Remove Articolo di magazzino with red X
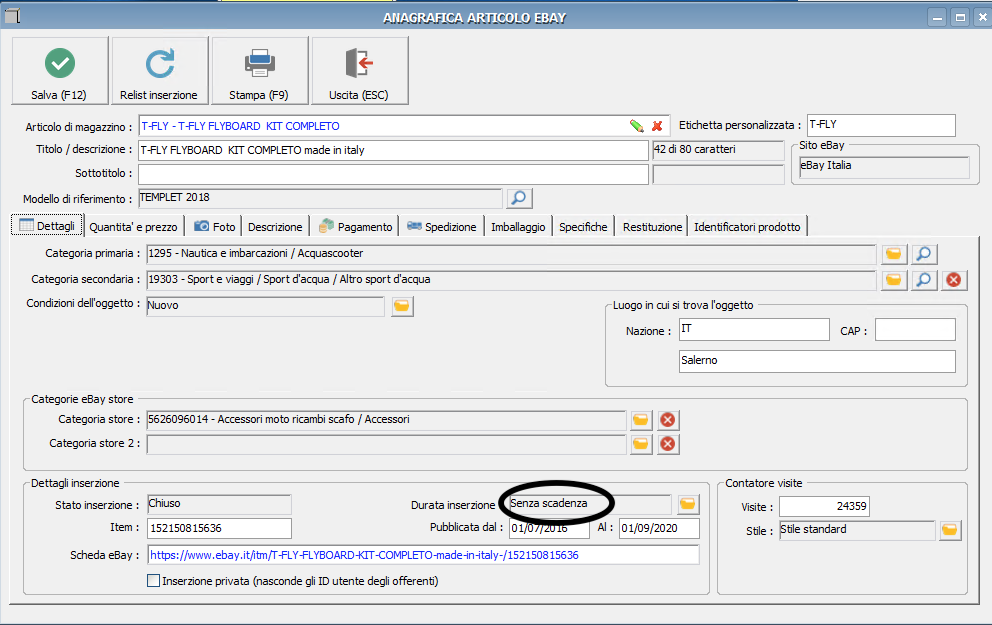The width and height of the screenshot is (992, 625). click(x=657, y=126)
